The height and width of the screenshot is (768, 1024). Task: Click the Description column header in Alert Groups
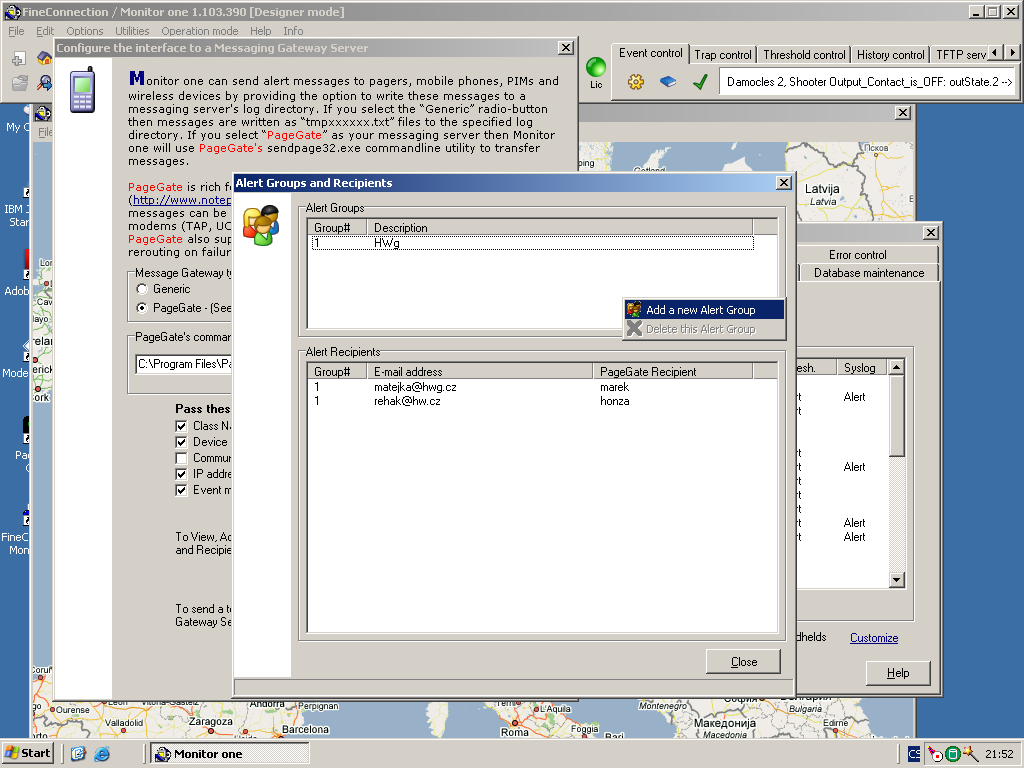coord(560,228)
